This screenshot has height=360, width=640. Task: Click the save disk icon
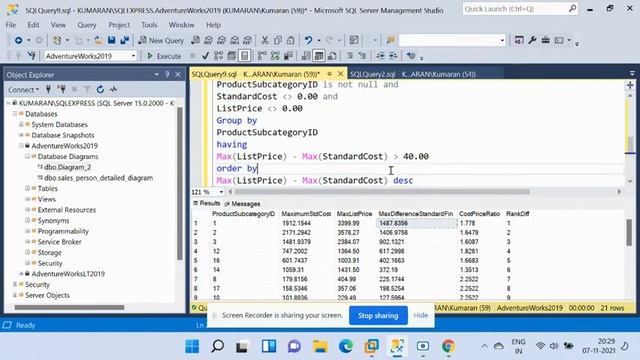[x=111, y=40]
